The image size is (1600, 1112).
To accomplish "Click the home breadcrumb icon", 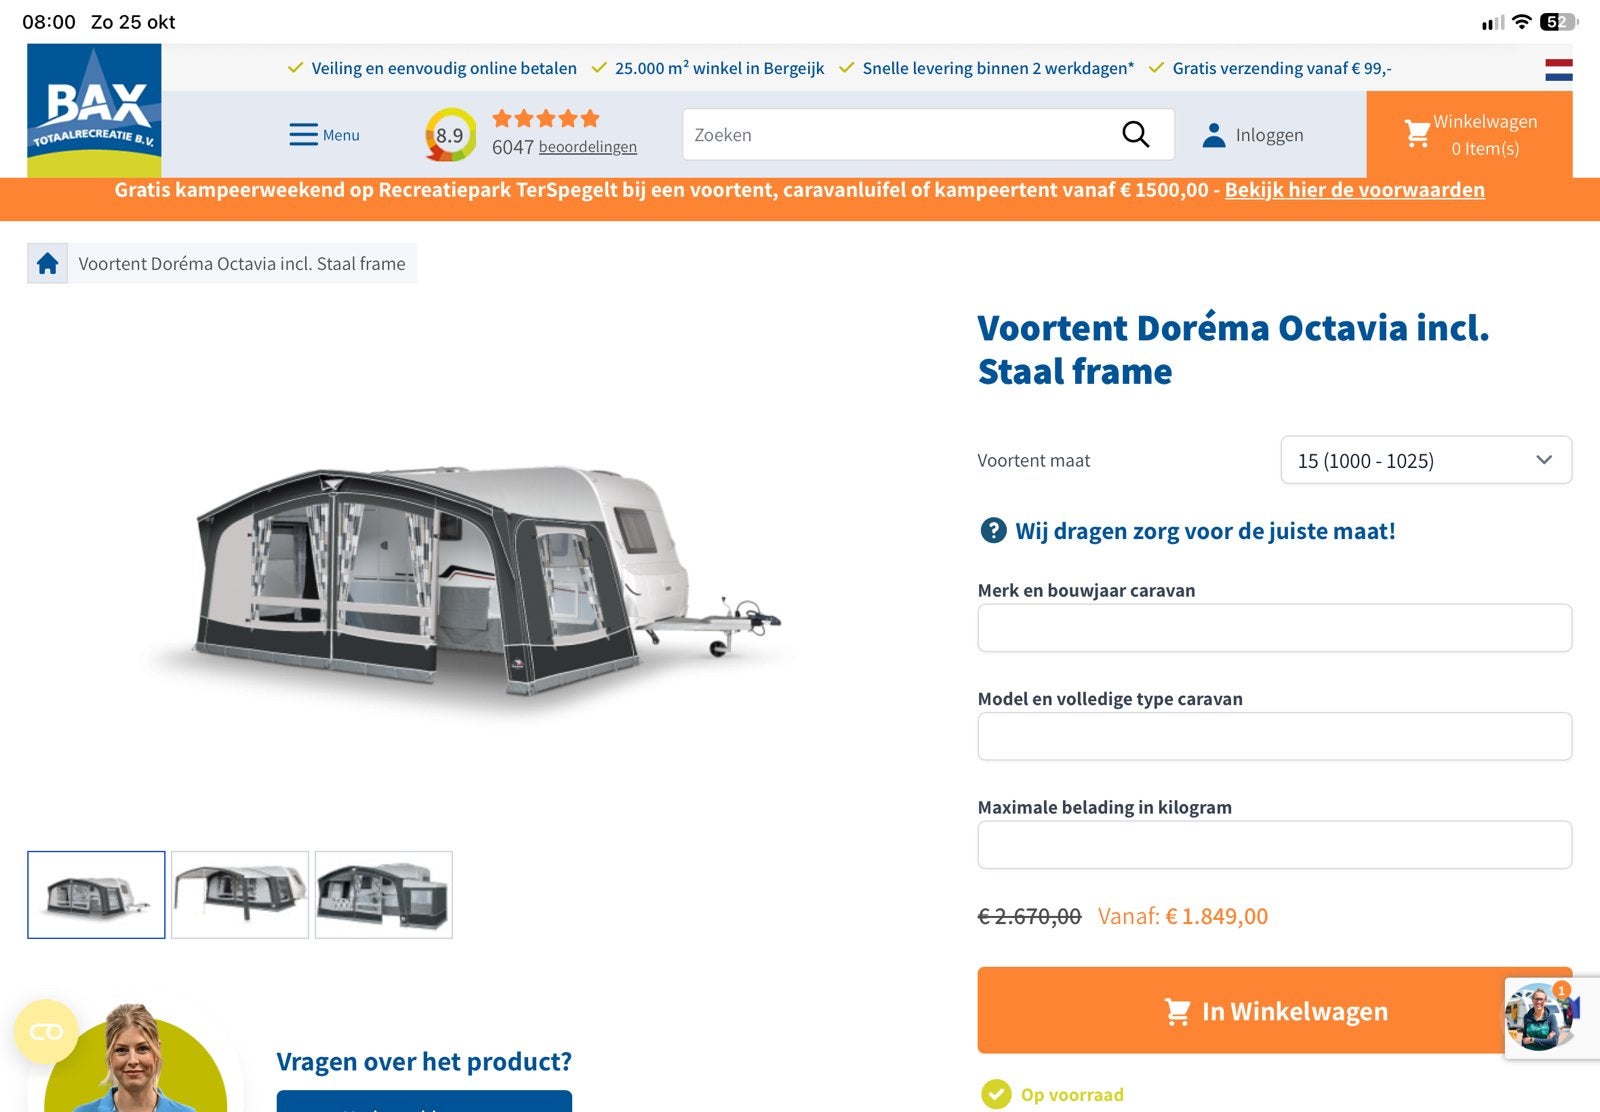I will click(x=47, y=263).
